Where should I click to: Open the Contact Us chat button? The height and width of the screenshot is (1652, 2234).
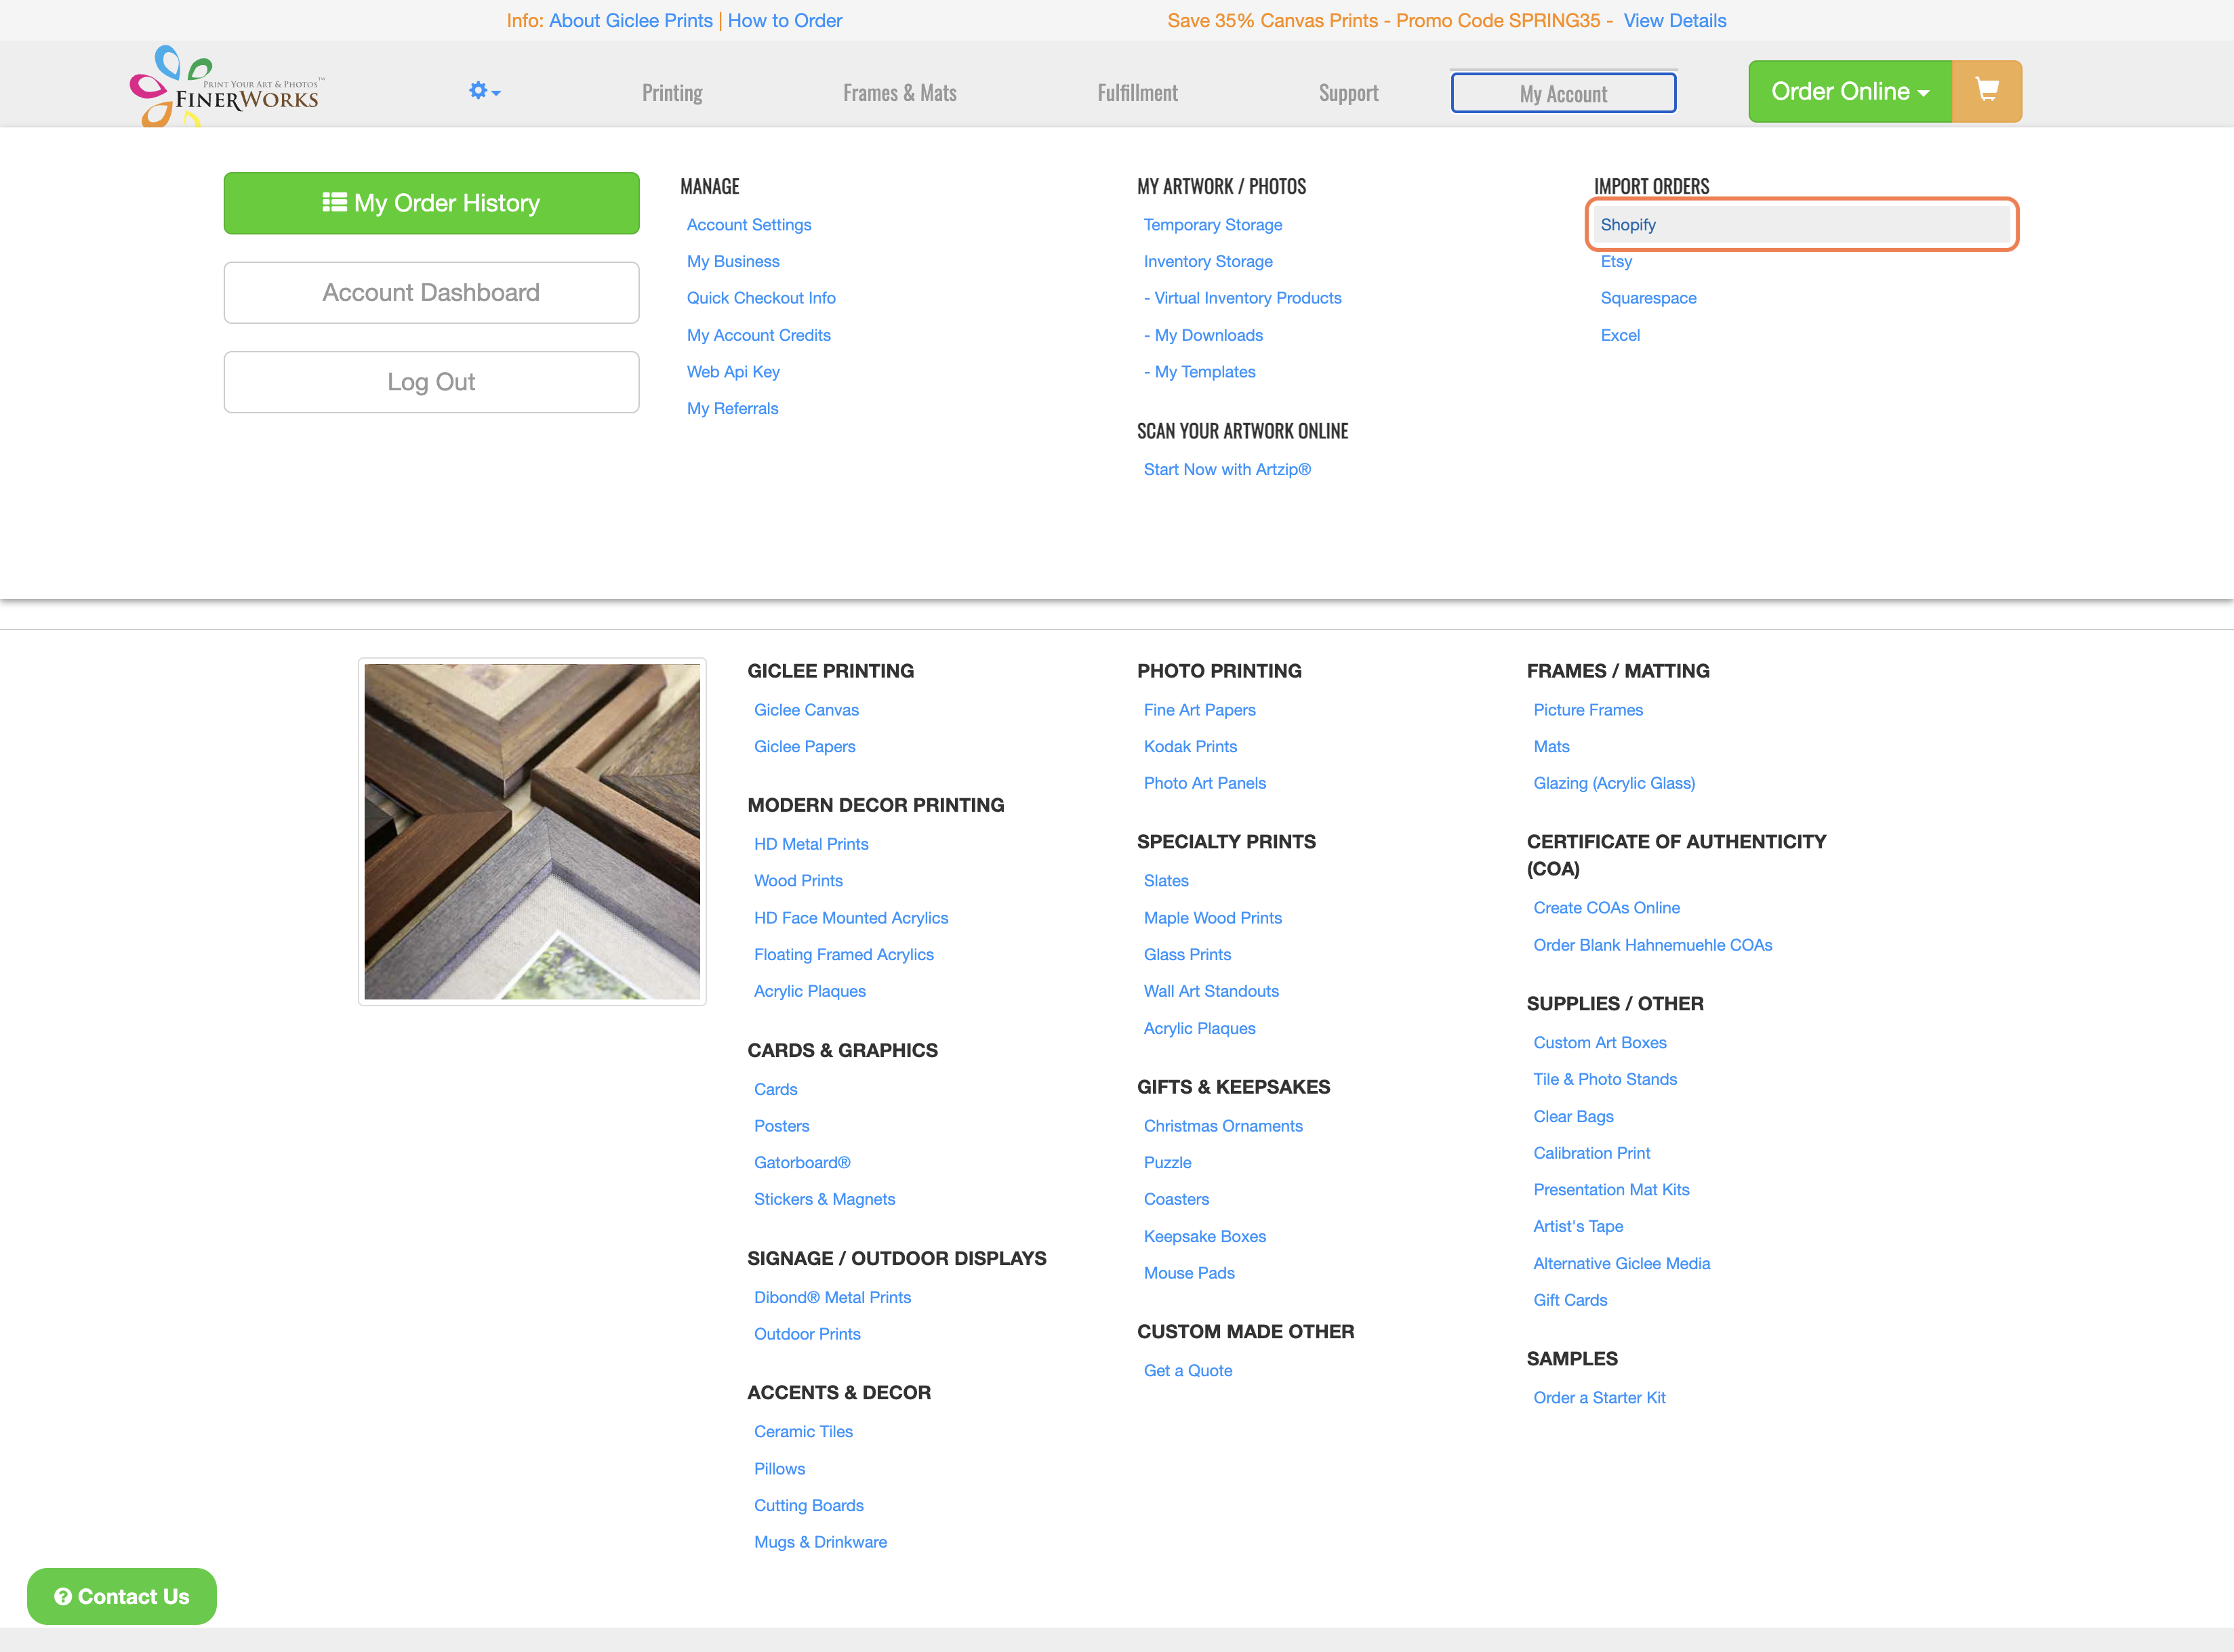click(122, 1596)
